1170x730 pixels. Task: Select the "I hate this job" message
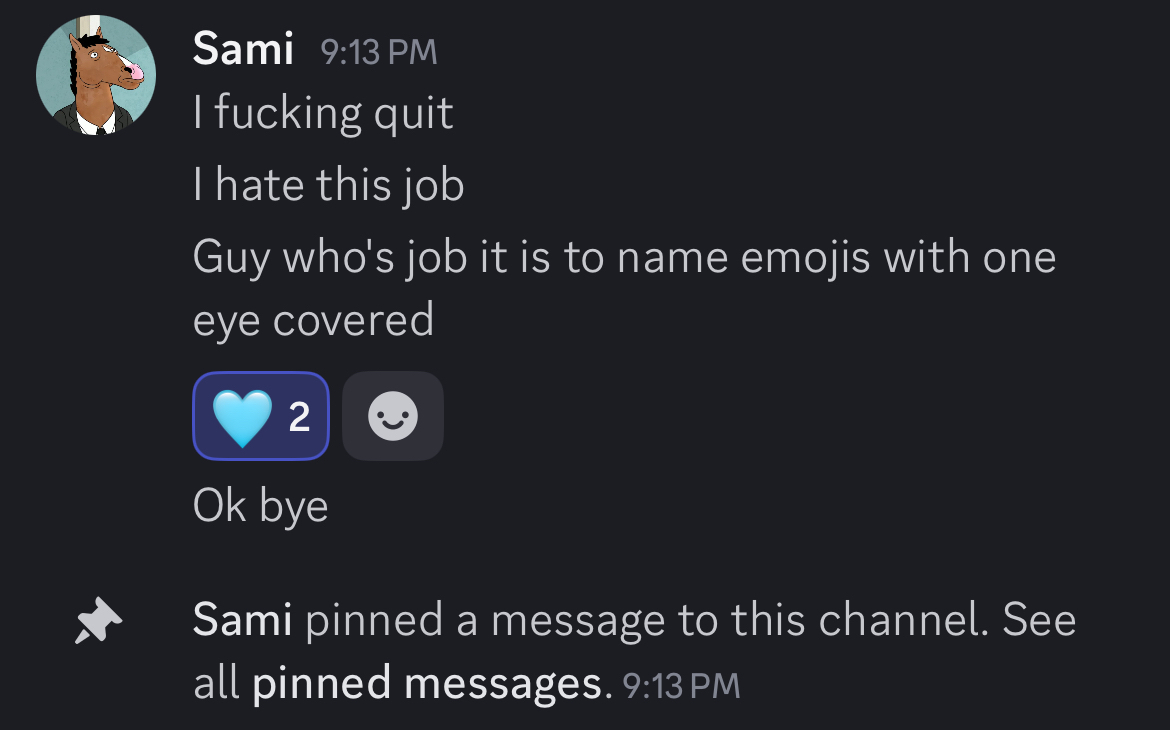tap(329, 185)
